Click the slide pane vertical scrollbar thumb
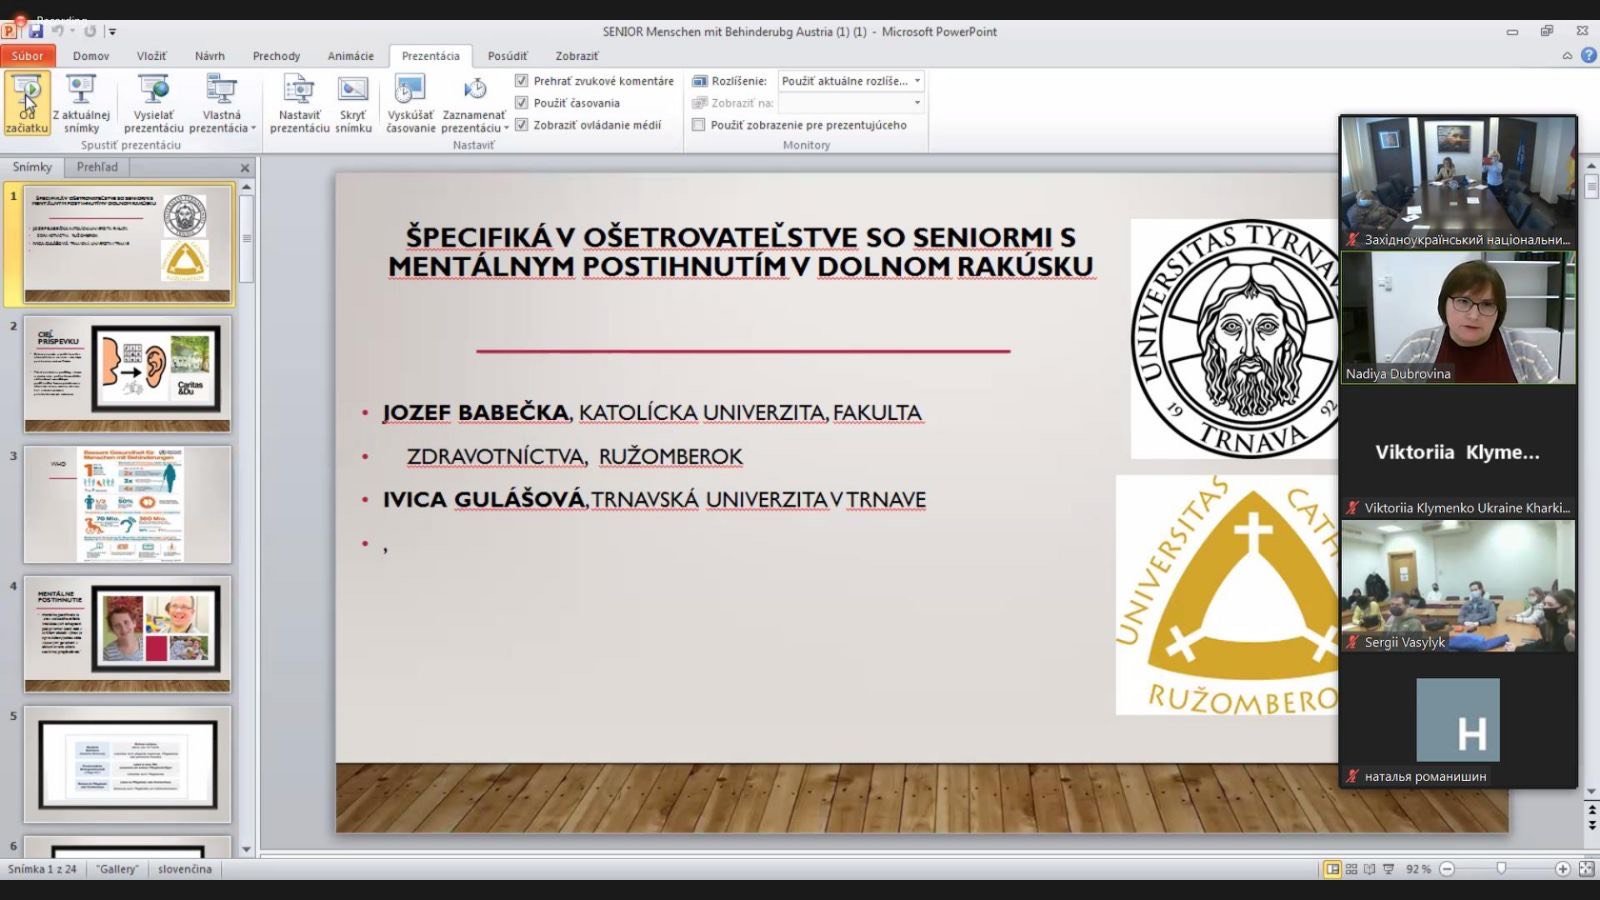Viewport: 1600px width, 900px height. (x=1591, y=186)
